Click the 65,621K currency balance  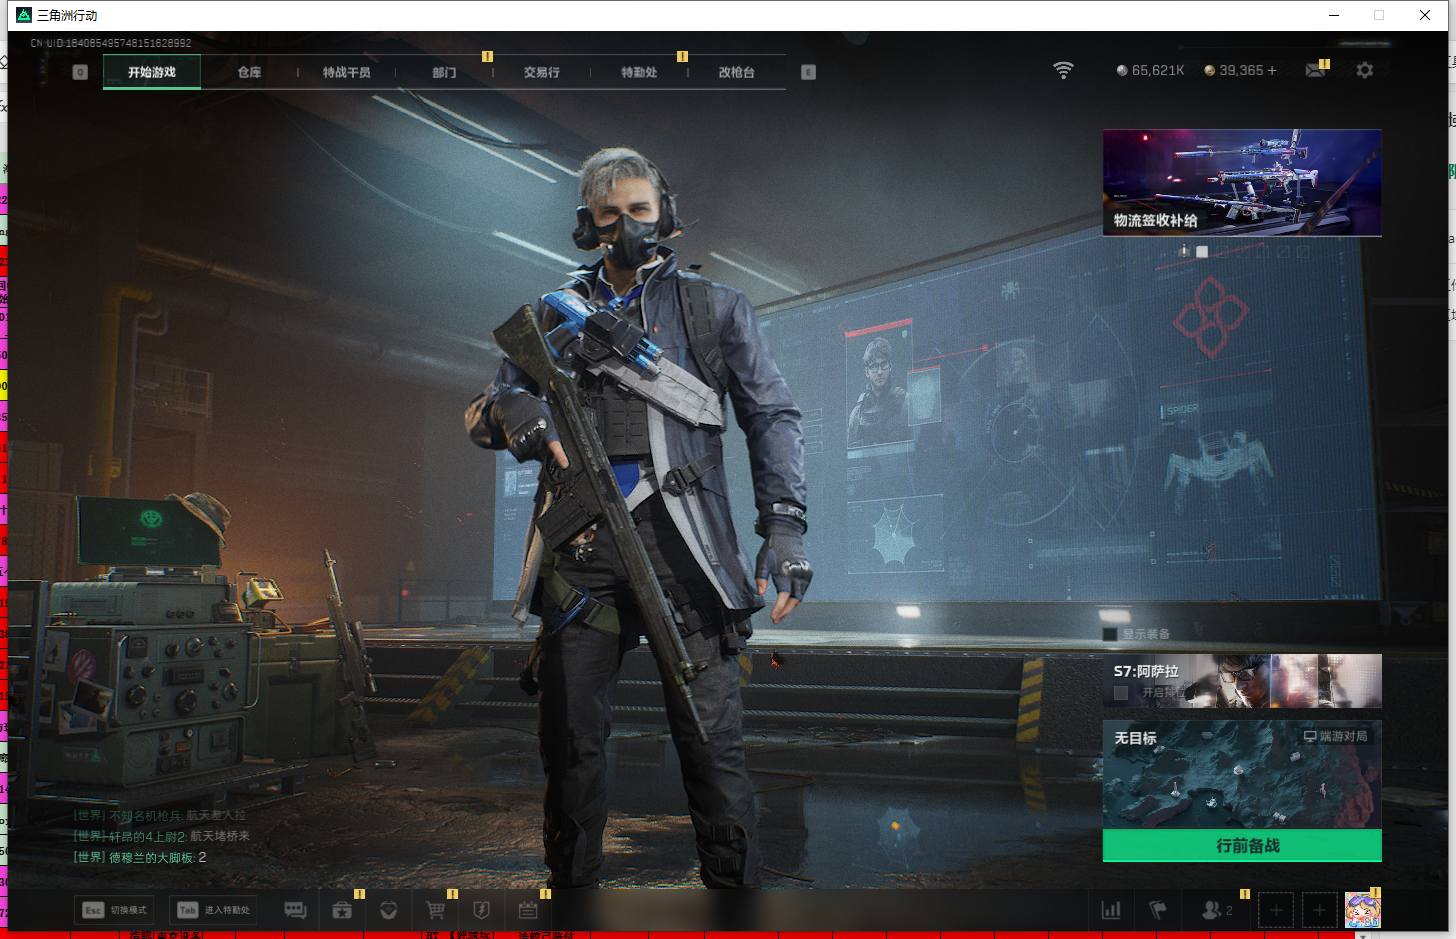1150,70
